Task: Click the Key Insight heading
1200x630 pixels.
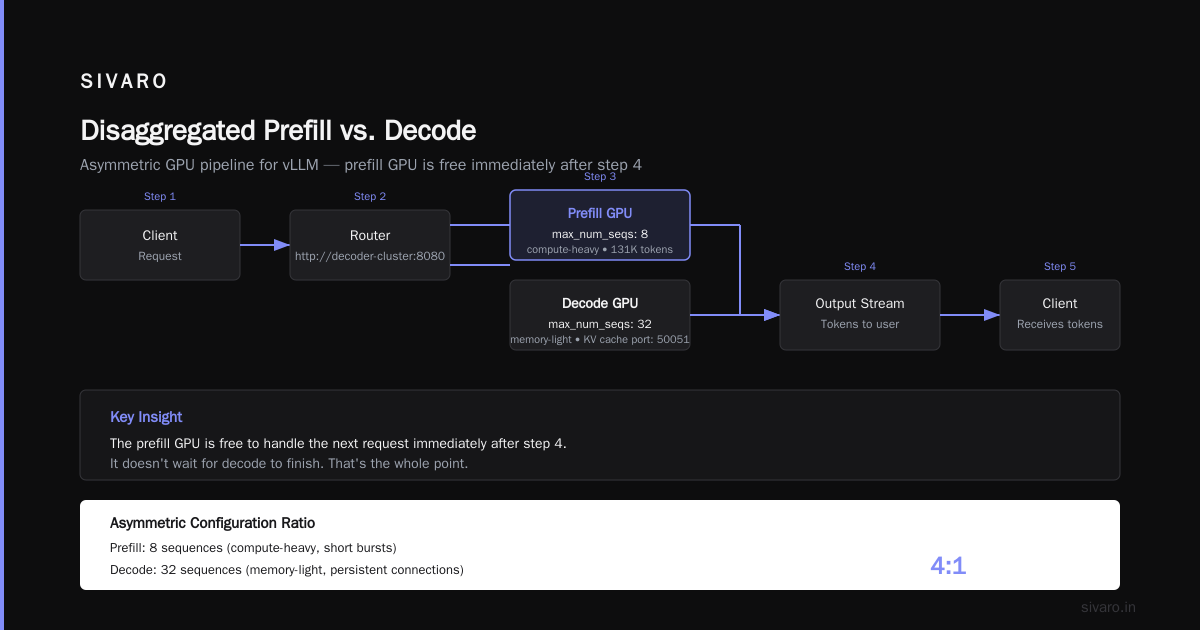Action: click(146, 417)
